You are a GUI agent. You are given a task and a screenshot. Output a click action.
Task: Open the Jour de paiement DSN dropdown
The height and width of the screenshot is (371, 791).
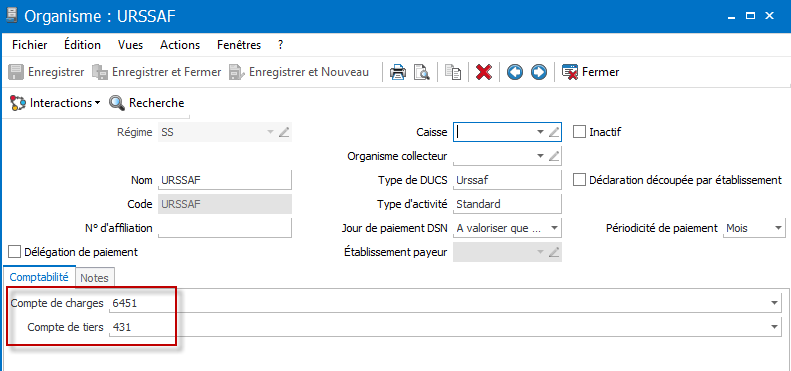click(554, 228)
